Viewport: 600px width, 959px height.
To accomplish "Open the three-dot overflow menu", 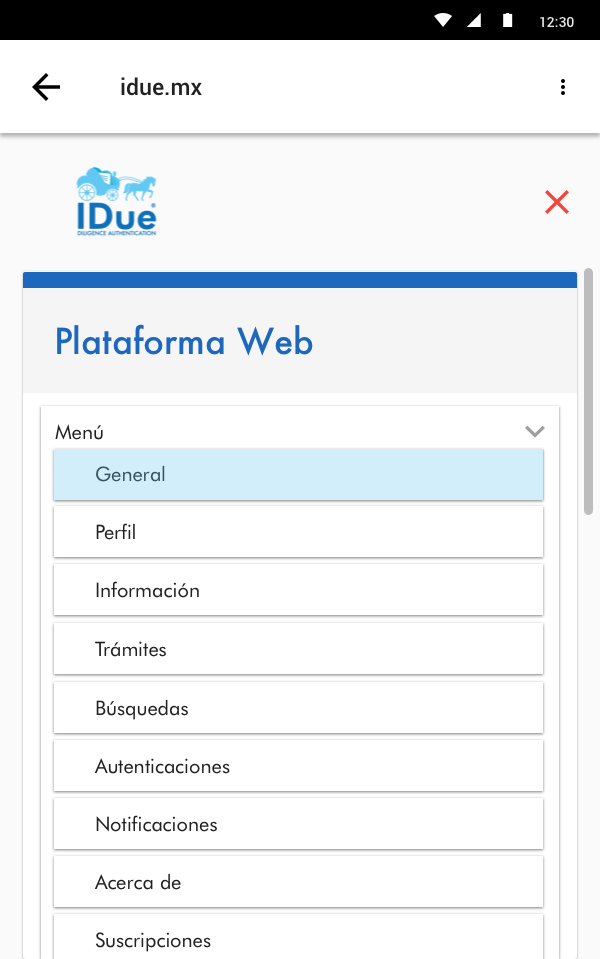I will tap(563, 87).
